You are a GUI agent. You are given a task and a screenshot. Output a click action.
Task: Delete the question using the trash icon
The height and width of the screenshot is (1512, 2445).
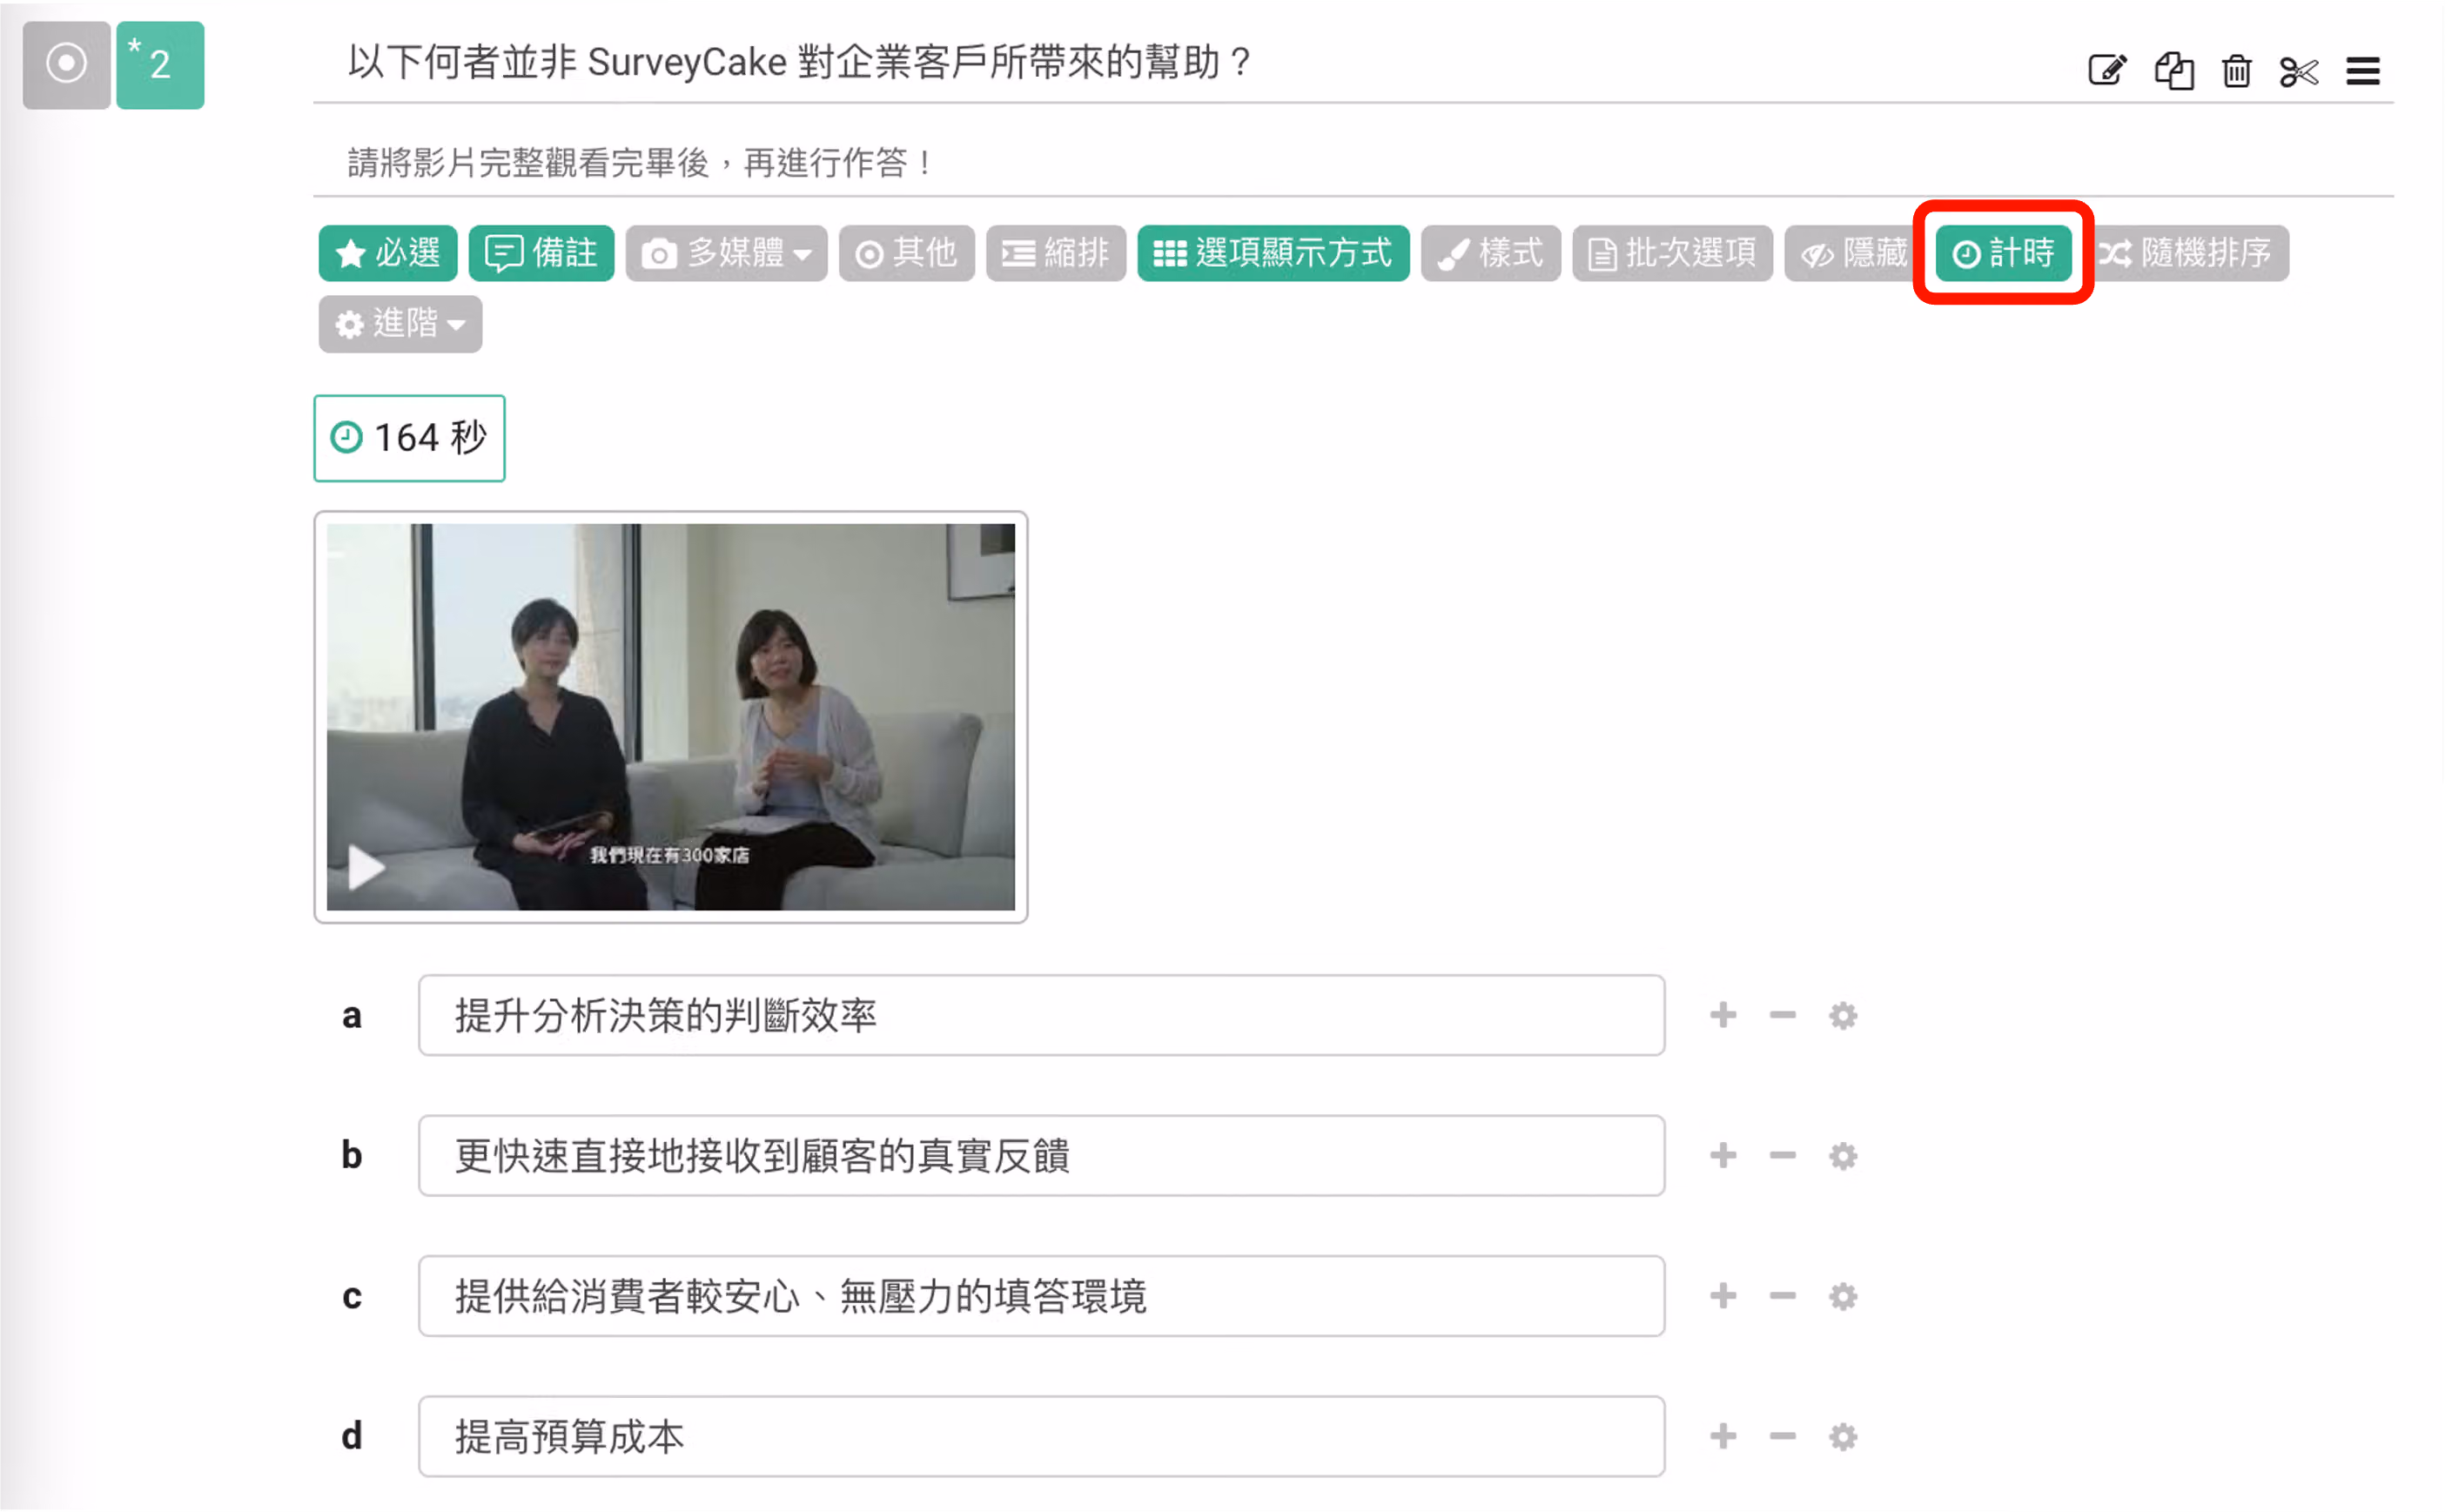tap(2236, 71)
